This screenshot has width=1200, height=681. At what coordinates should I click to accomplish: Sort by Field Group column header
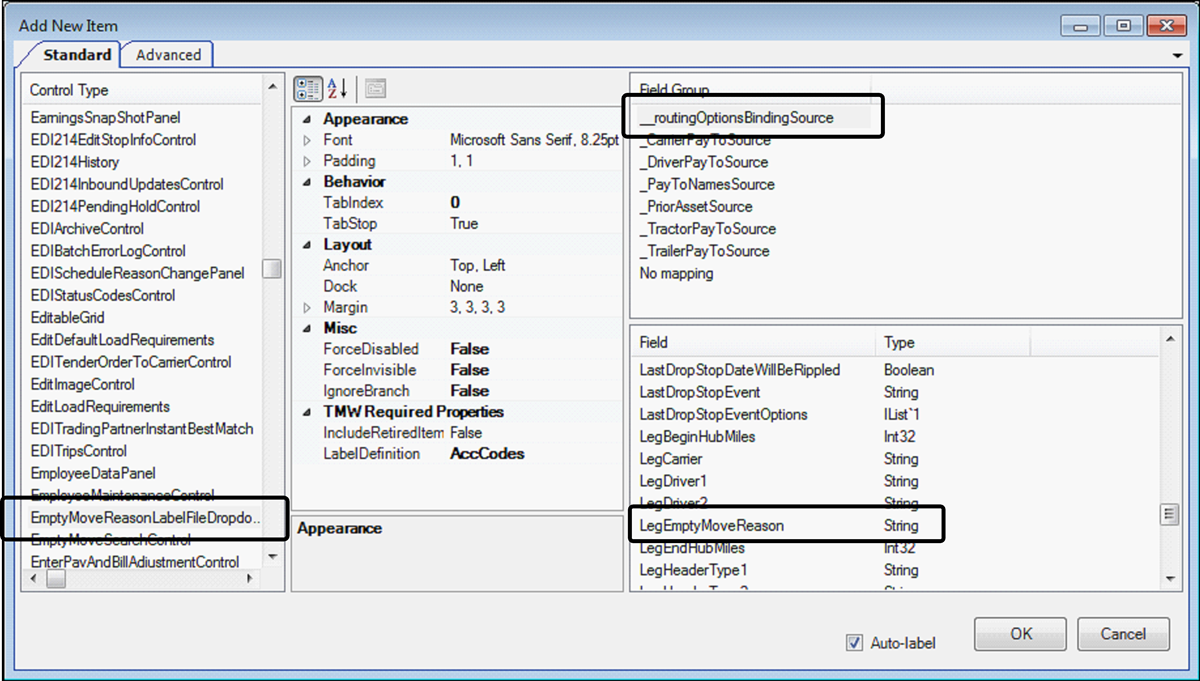tap(751, 90)
